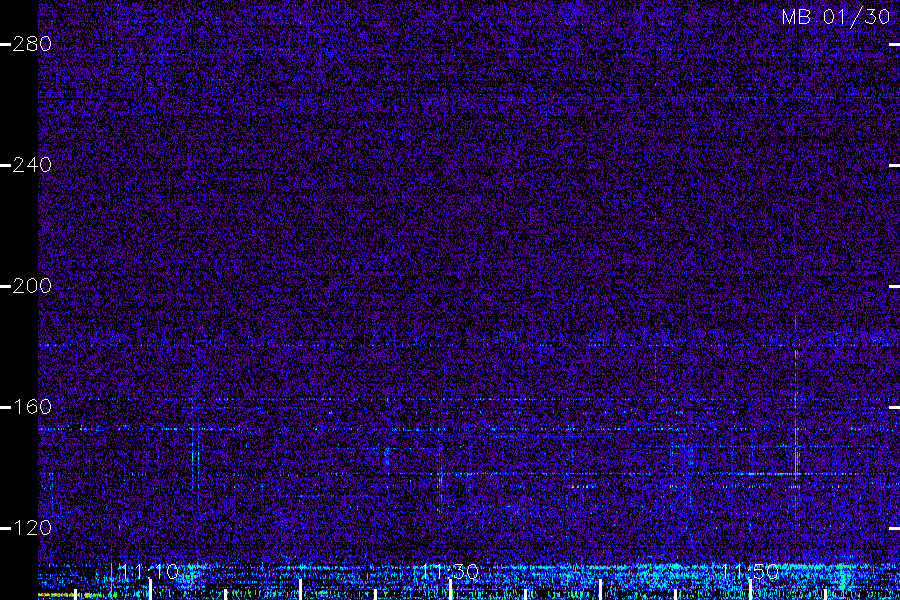Click the 240 frequency axis label
The width and height of the screenshot is (900, 600).
32,165
